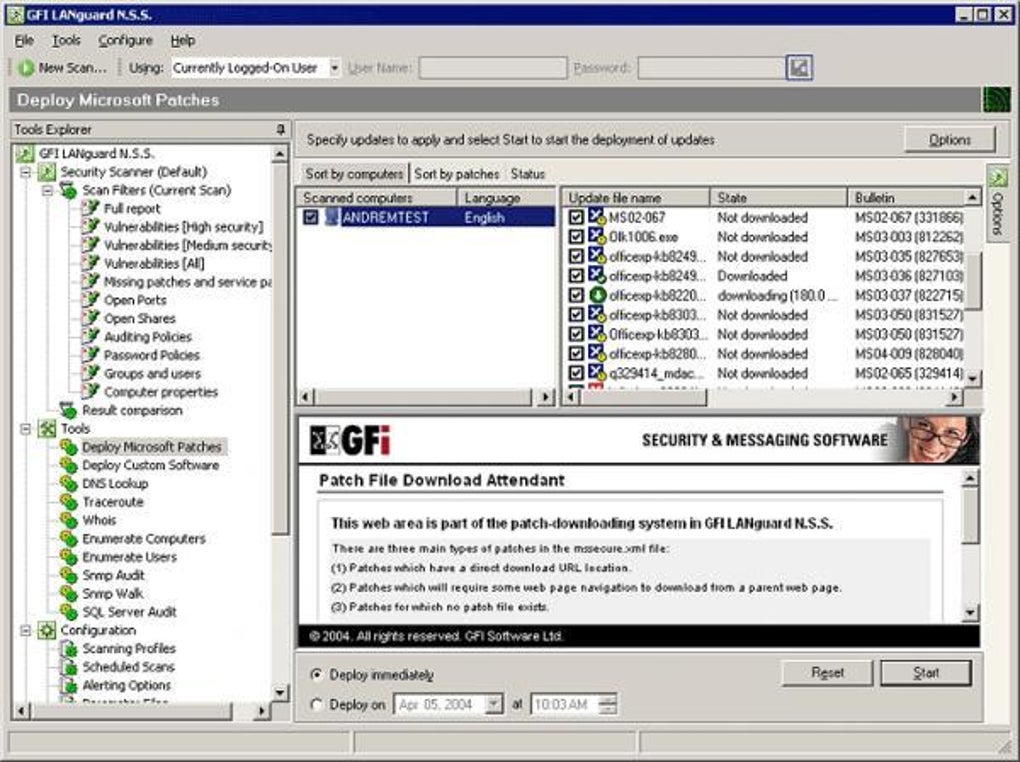Click the Open Ports filter icon
1020x762 pixels.
point(90,300)
